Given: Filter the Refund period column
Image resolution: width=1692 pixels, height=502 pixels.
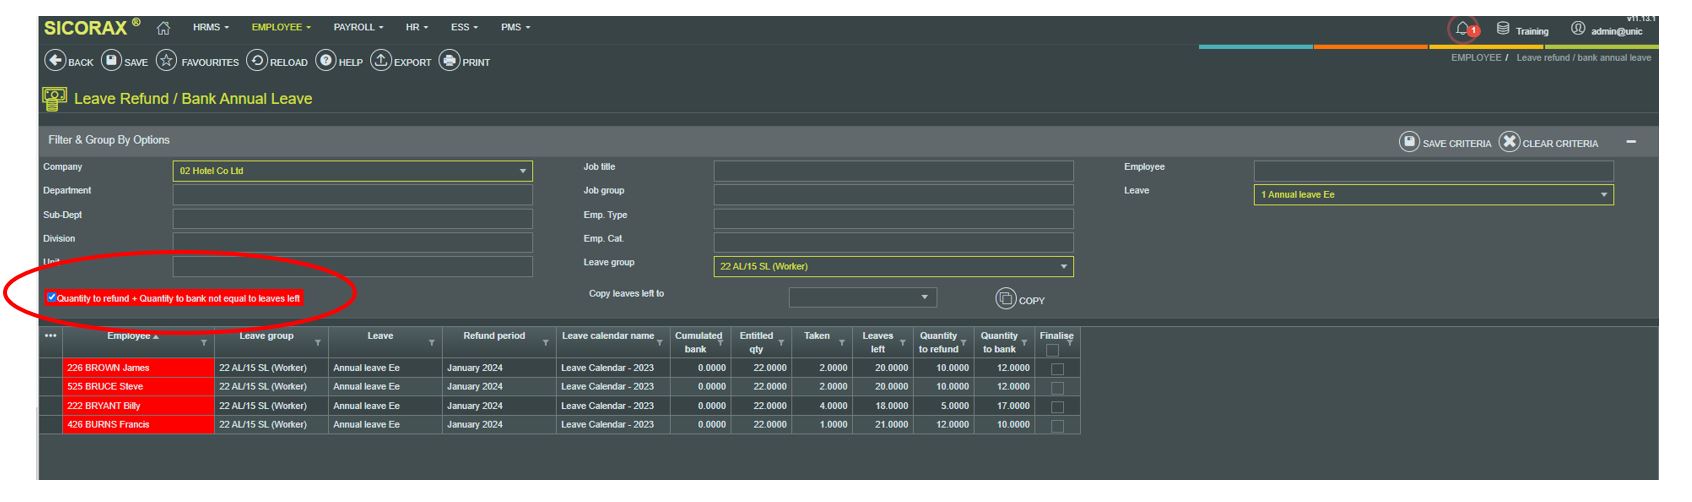Looking at the screenshot, I should pos(546,343).
